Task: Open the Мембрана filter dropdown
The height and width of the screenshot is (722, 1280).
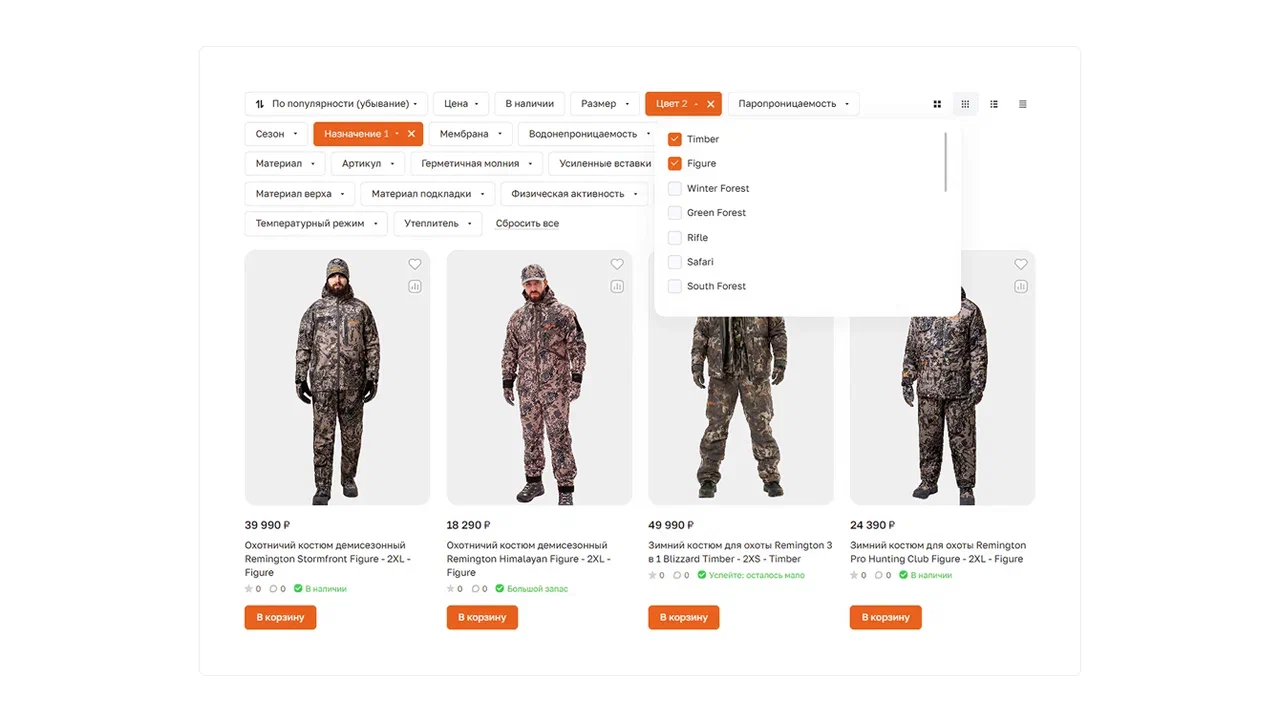Action: click(x=471, y=134)
